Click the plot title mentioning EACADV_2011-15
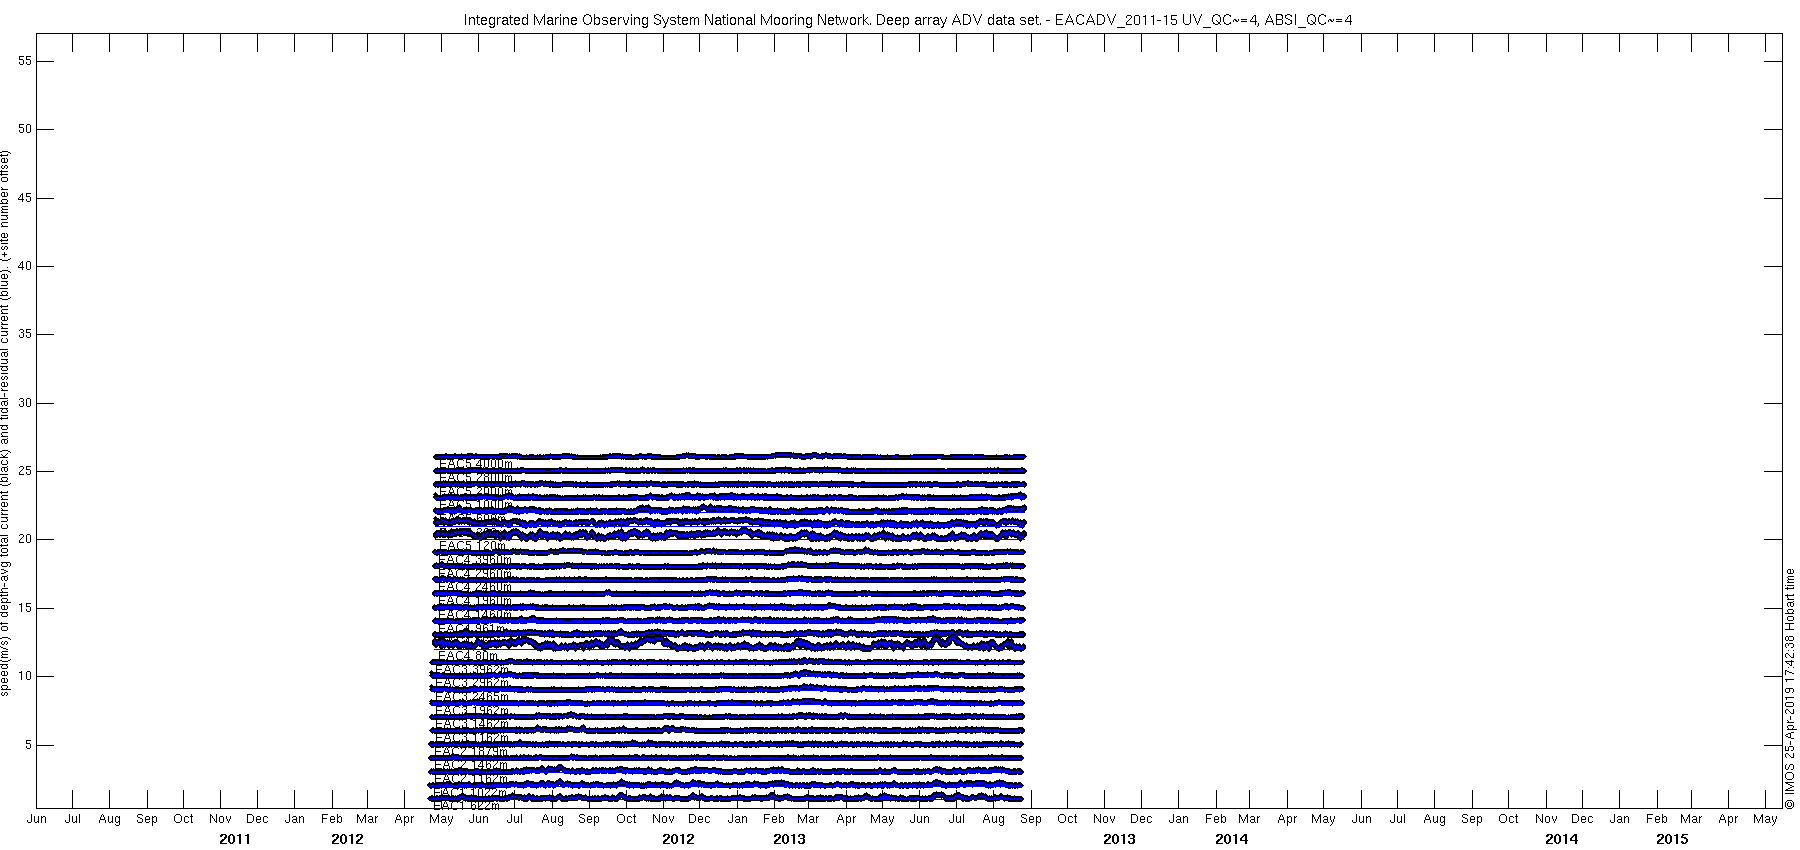 pos(908,20)
